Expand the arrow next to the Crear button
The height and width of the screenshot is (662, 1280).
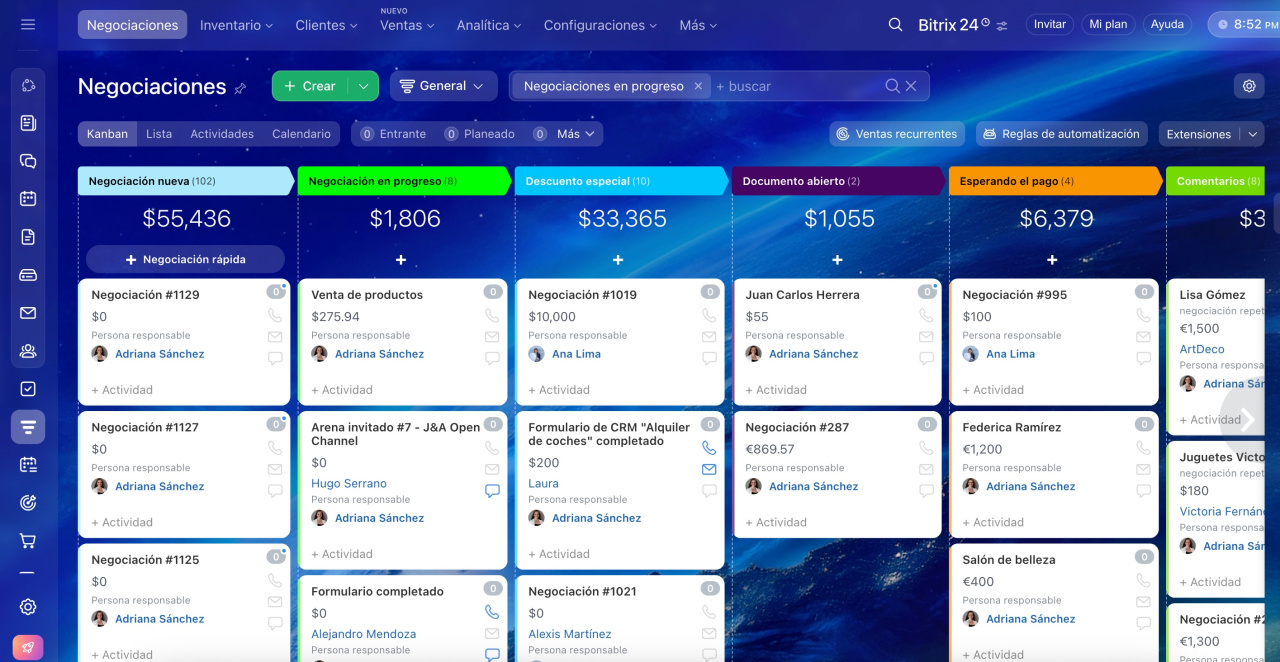click(363, 86)
